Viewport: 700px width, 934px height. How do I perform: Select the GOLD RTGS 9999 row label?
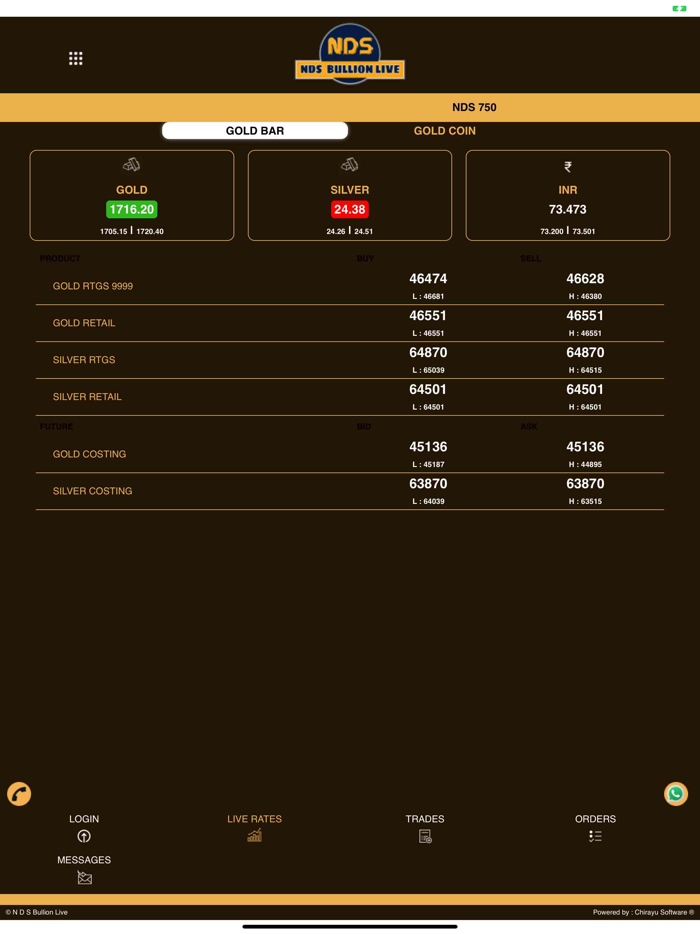pyautogui.click(x=93, y=286)
